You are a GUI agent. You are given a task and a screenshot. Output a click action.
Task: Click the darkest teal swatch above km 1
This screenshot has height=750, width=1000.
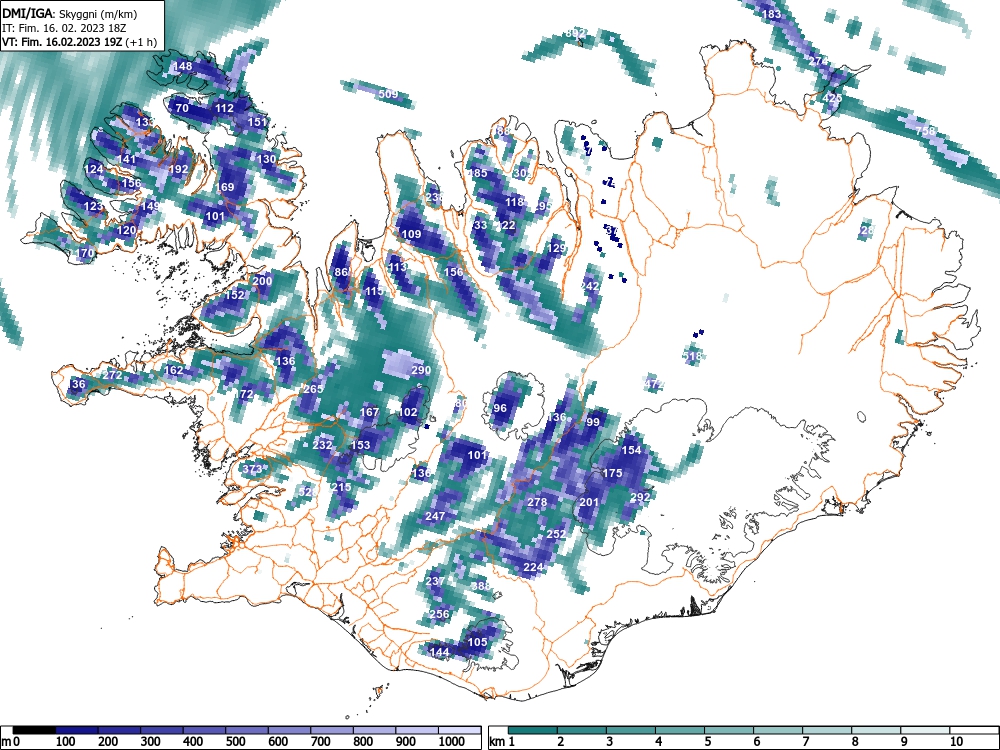click(x=532, y=730)
